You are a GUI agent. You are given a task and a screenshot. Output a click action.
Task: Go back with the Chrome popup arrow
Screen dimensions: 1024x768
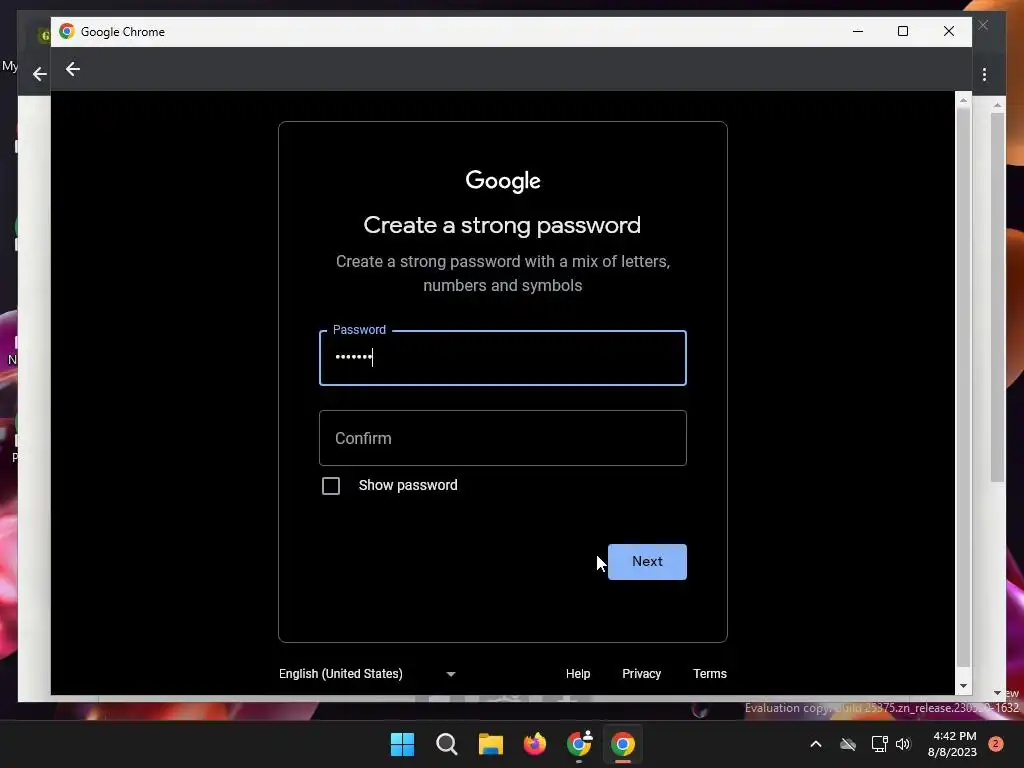(72, 69)
